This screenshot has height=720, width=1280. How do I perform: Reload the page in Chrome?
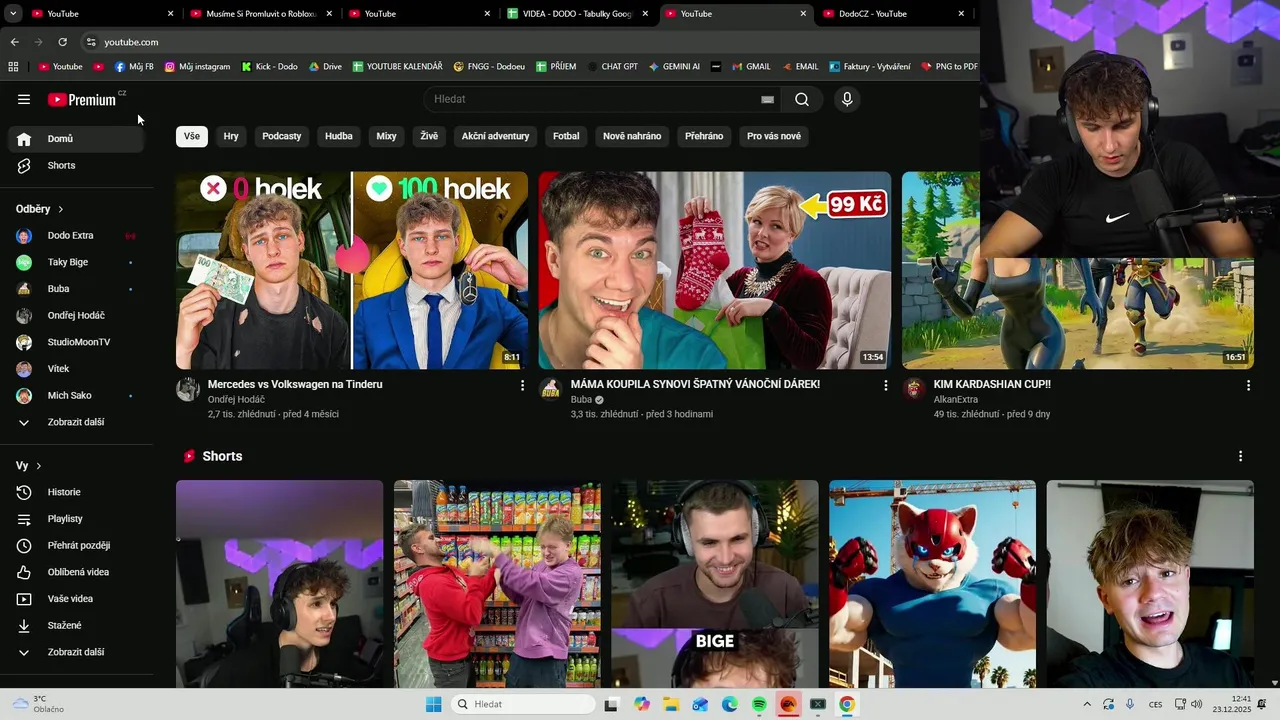[62, 42]
